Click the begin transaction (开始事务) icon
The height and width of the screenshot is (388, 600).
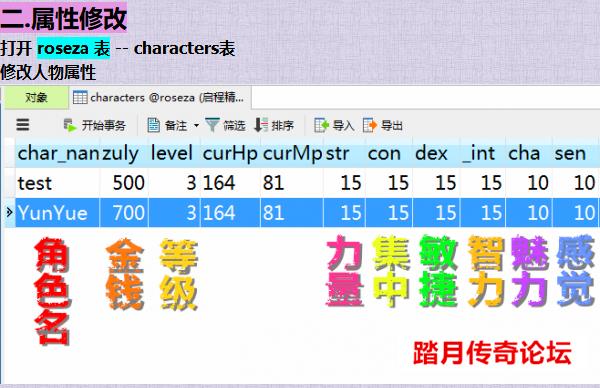point(70,125)
